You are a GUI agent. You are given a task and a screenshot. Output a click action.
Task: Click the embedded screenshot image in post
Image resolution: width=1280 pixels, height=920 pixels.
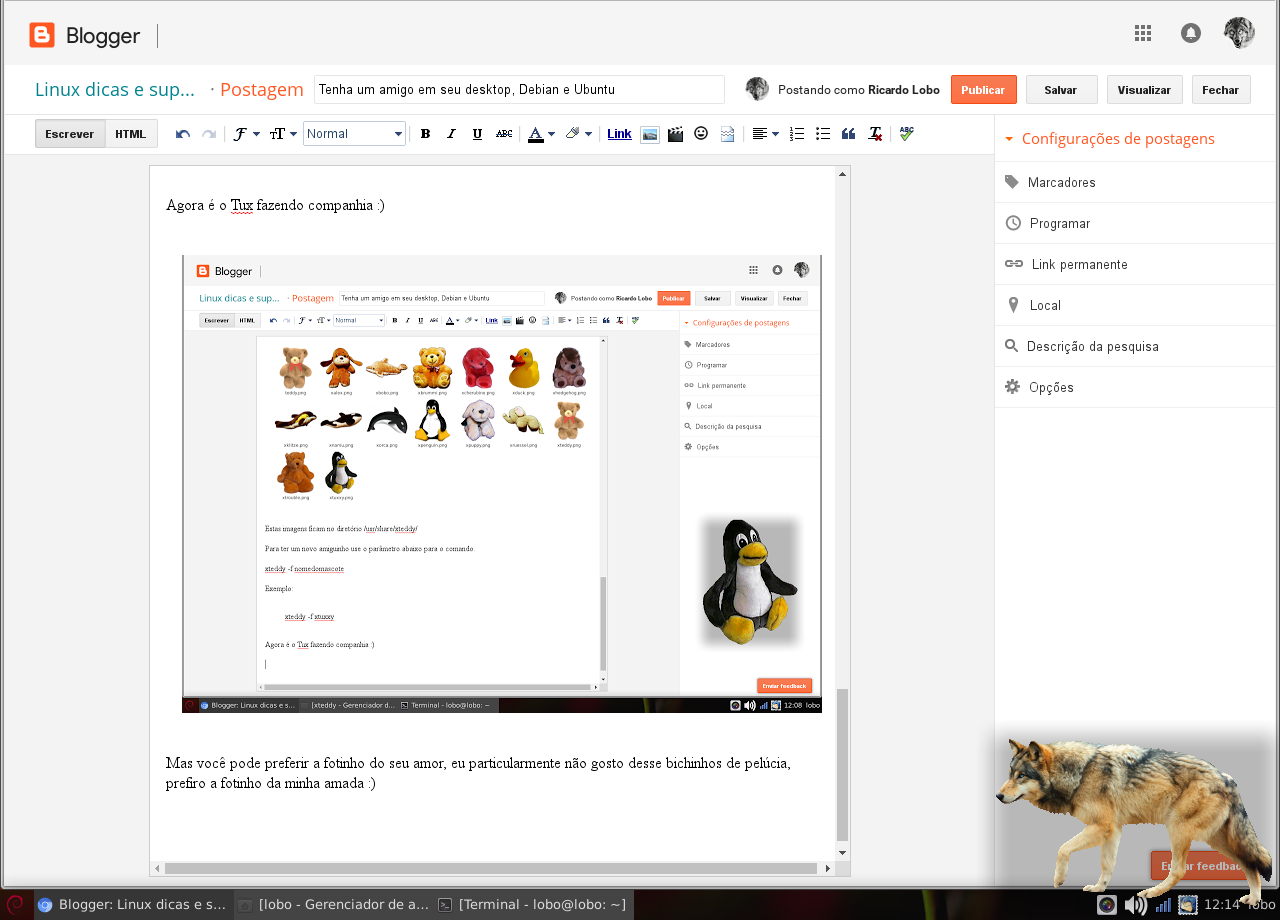(502, 484)
